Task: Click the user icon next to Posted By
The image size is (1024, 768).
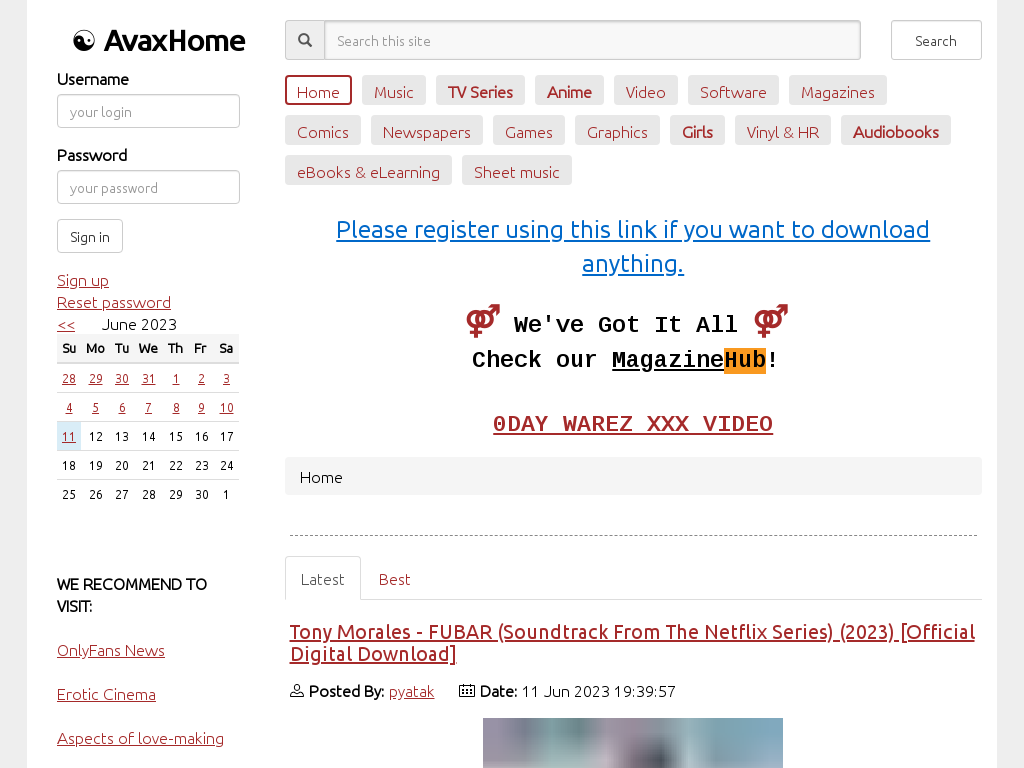Action: pyautogui.click(x=296, y=690)
